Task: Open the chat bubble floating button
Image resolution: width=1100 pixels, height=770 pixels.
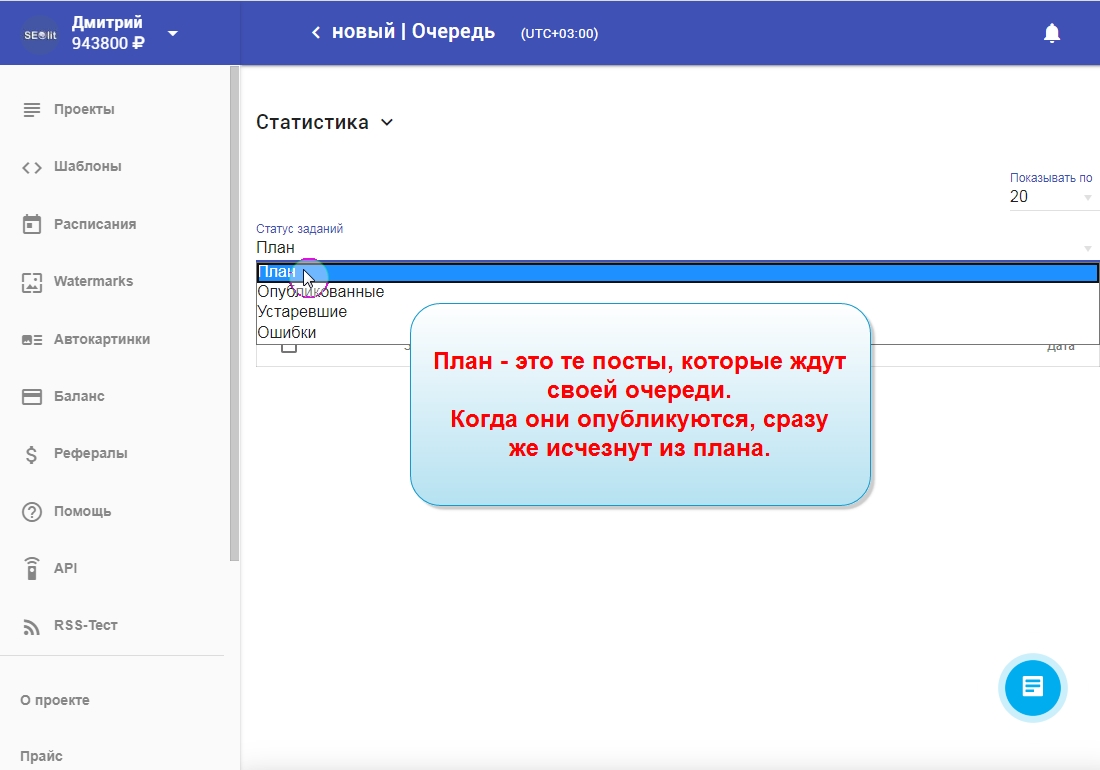Action: [x=1032, y=687]
